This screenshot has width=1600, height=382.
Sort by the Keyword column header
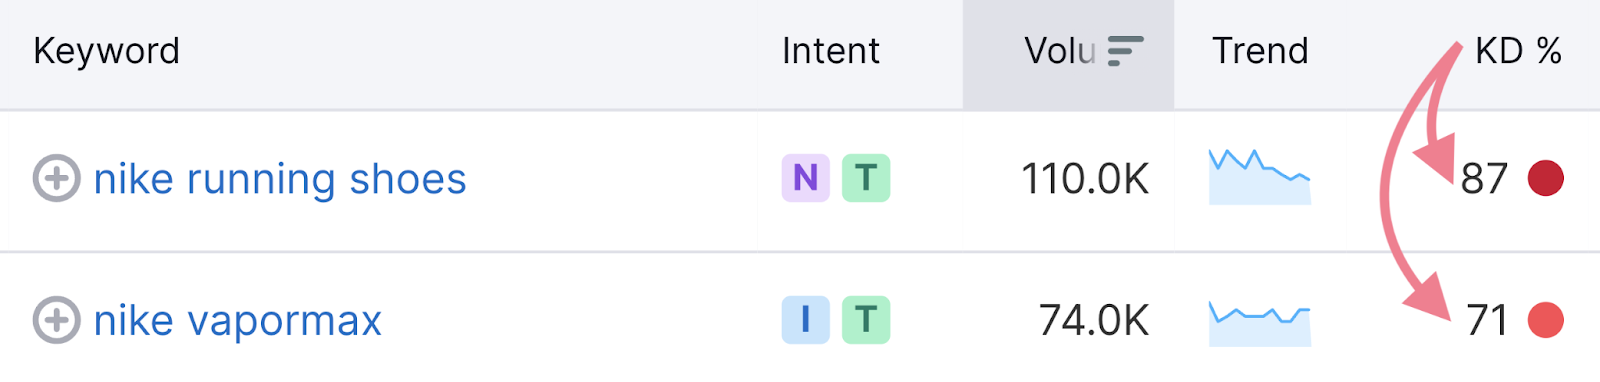[107, 51]
